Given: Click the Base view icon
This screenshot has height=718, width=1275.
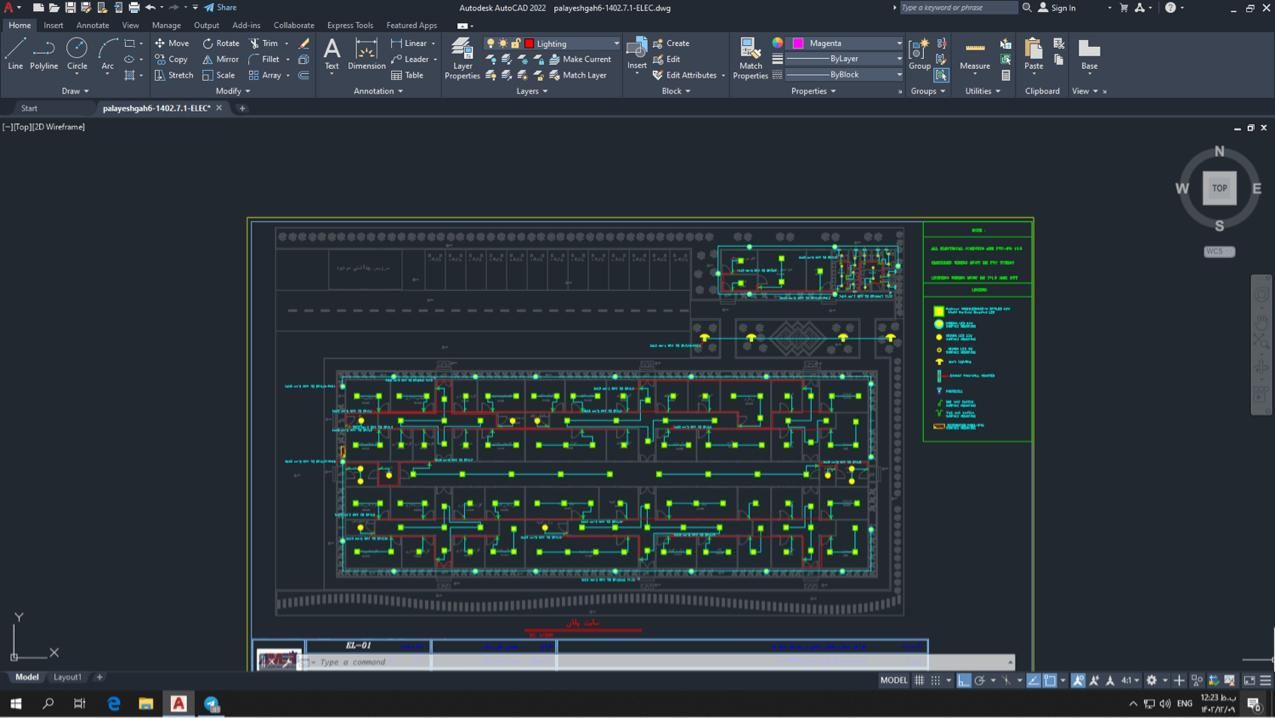Looking at the screenshot, I should click(x=1089, y=54).
